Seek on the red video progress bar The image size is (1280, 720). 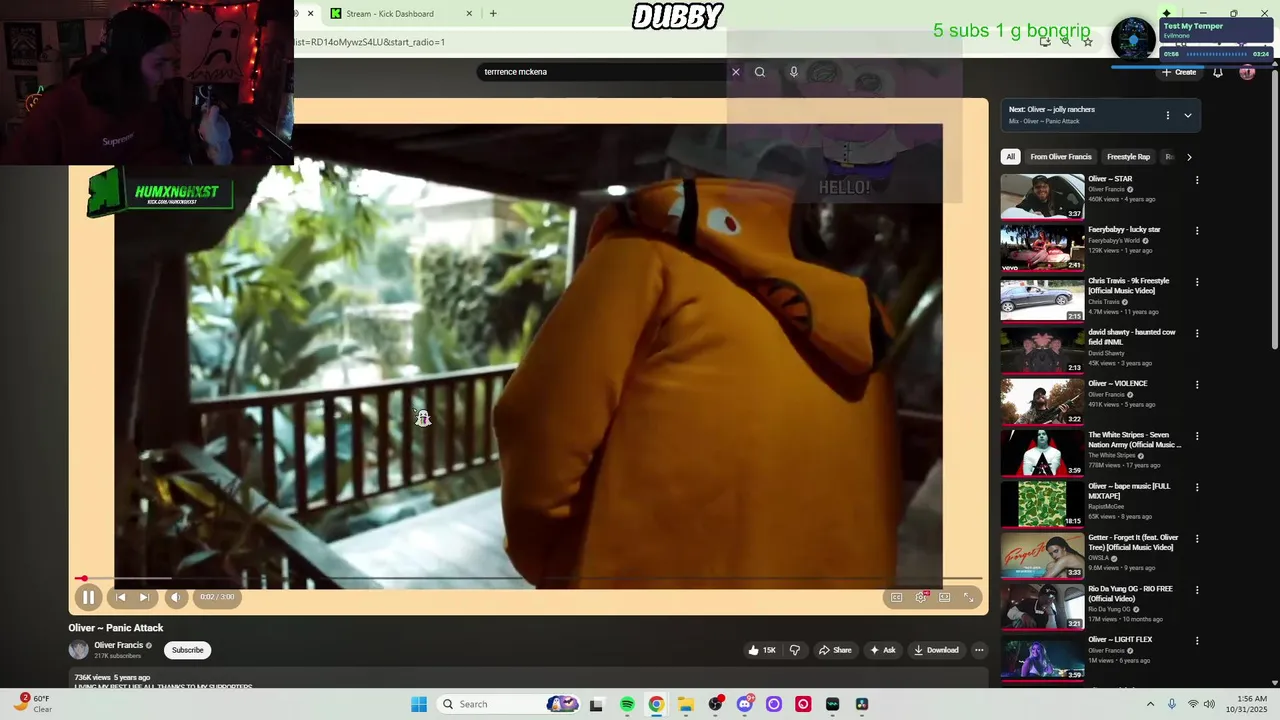coord(528,578)
